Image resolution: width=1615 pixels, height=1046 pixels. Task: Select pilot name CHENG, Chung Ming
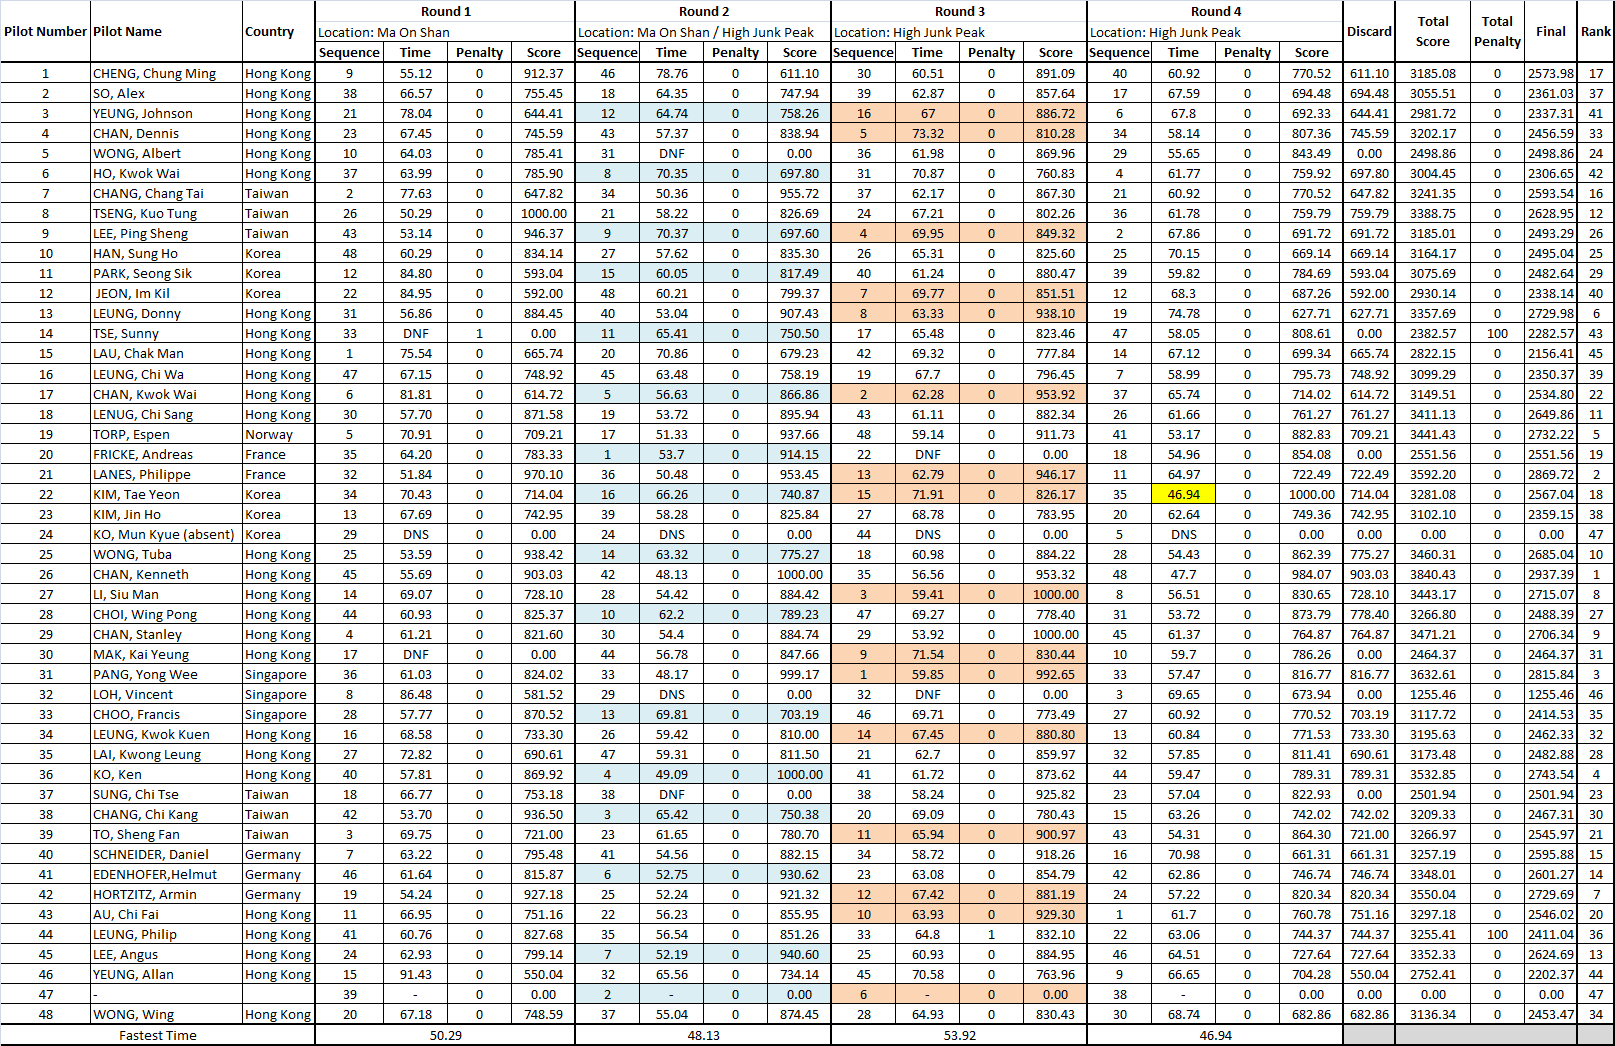click(x=154, y=74)
